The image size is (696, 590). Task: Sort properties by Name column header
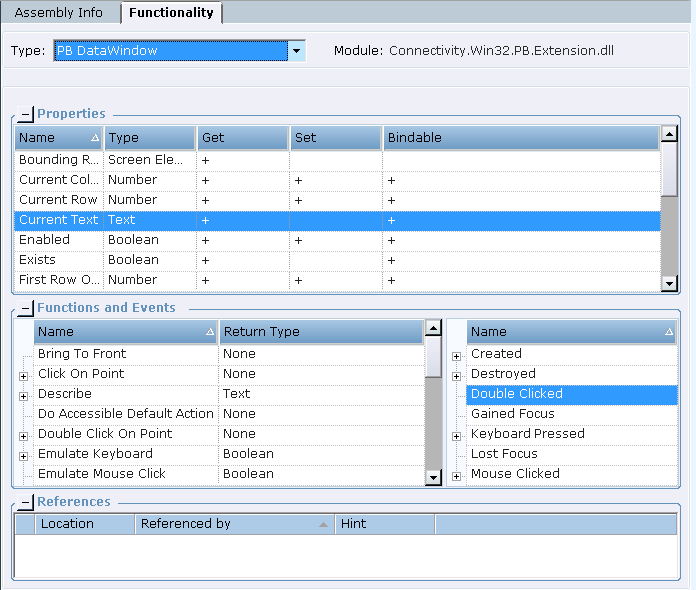coord(59,138)
